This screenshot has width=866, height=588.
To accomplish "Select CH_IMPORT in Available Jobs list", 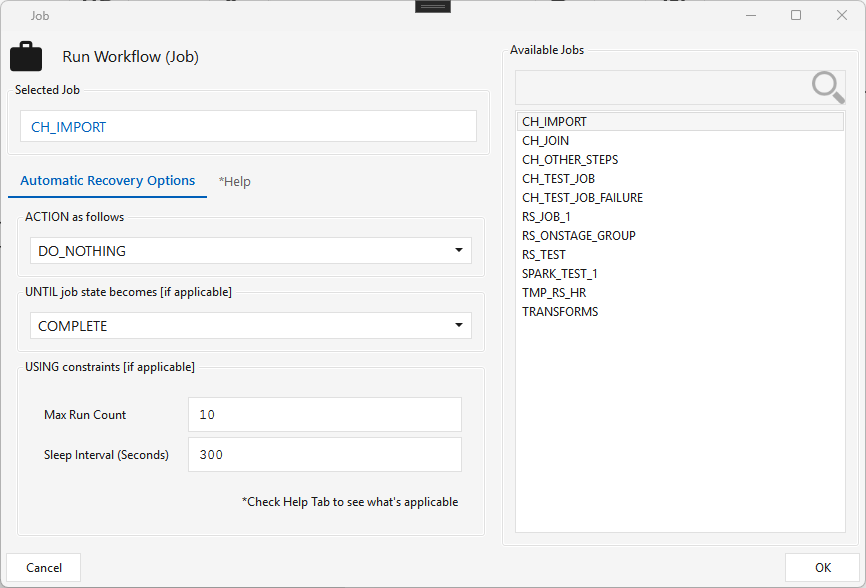I will point(680,121).
